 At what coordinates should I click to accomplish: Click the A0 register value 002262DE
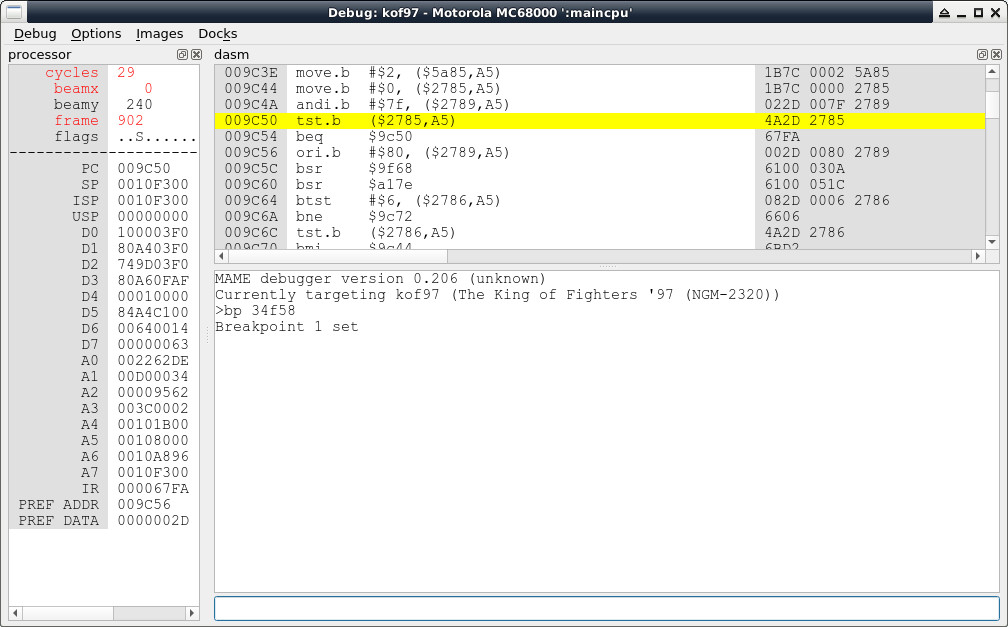153,360
